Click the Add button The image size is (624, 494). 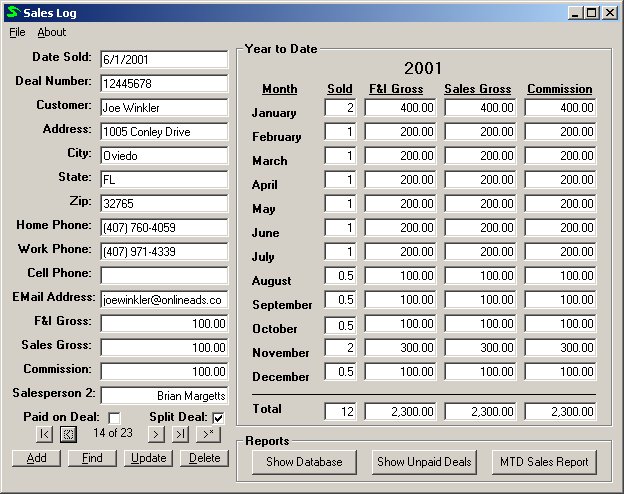36,458
